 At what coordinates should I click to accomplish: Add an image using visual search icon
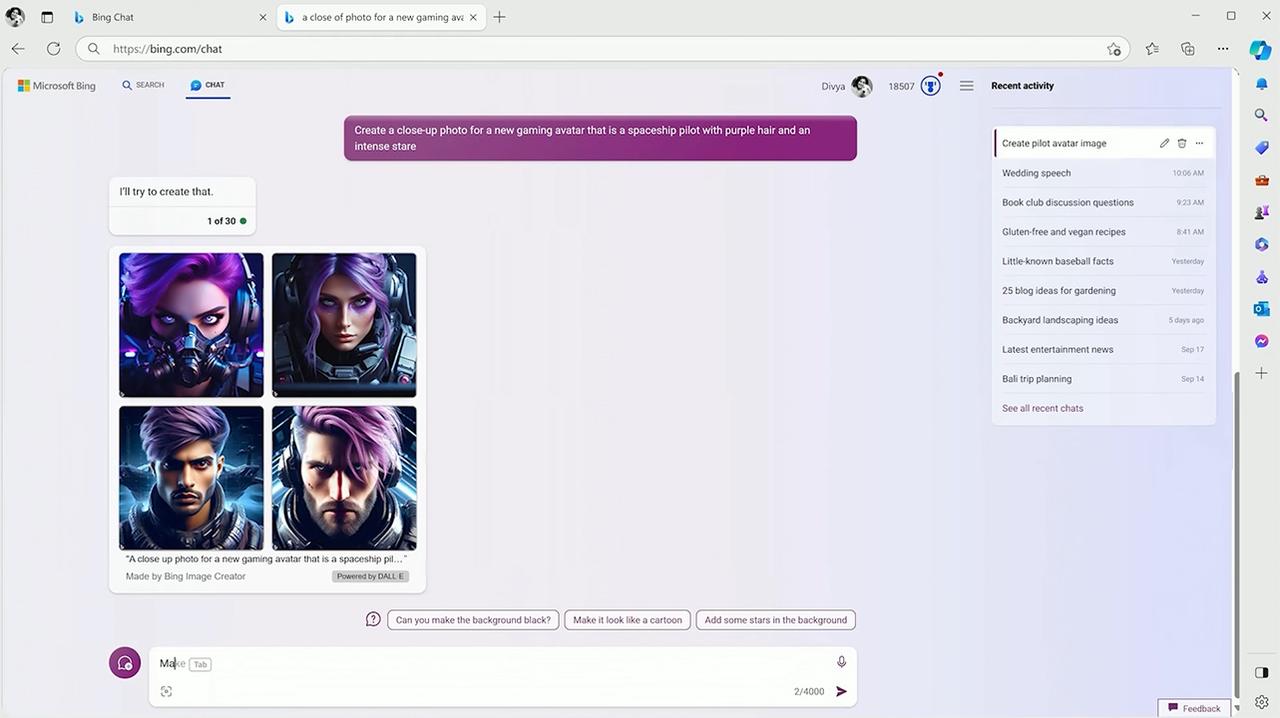pos(166,691)
